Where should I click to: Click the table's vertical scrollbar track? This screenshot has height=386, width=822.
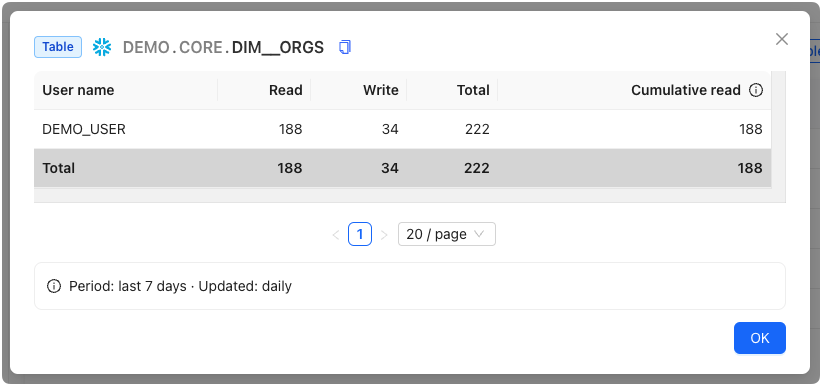(x=778, y=136)
